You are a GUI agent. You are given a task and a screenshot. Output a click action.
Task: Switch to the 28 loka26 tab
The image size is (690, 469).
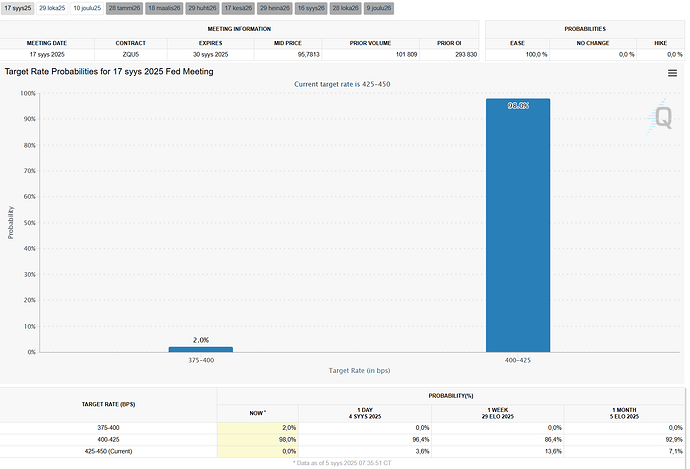click(346, 8)
